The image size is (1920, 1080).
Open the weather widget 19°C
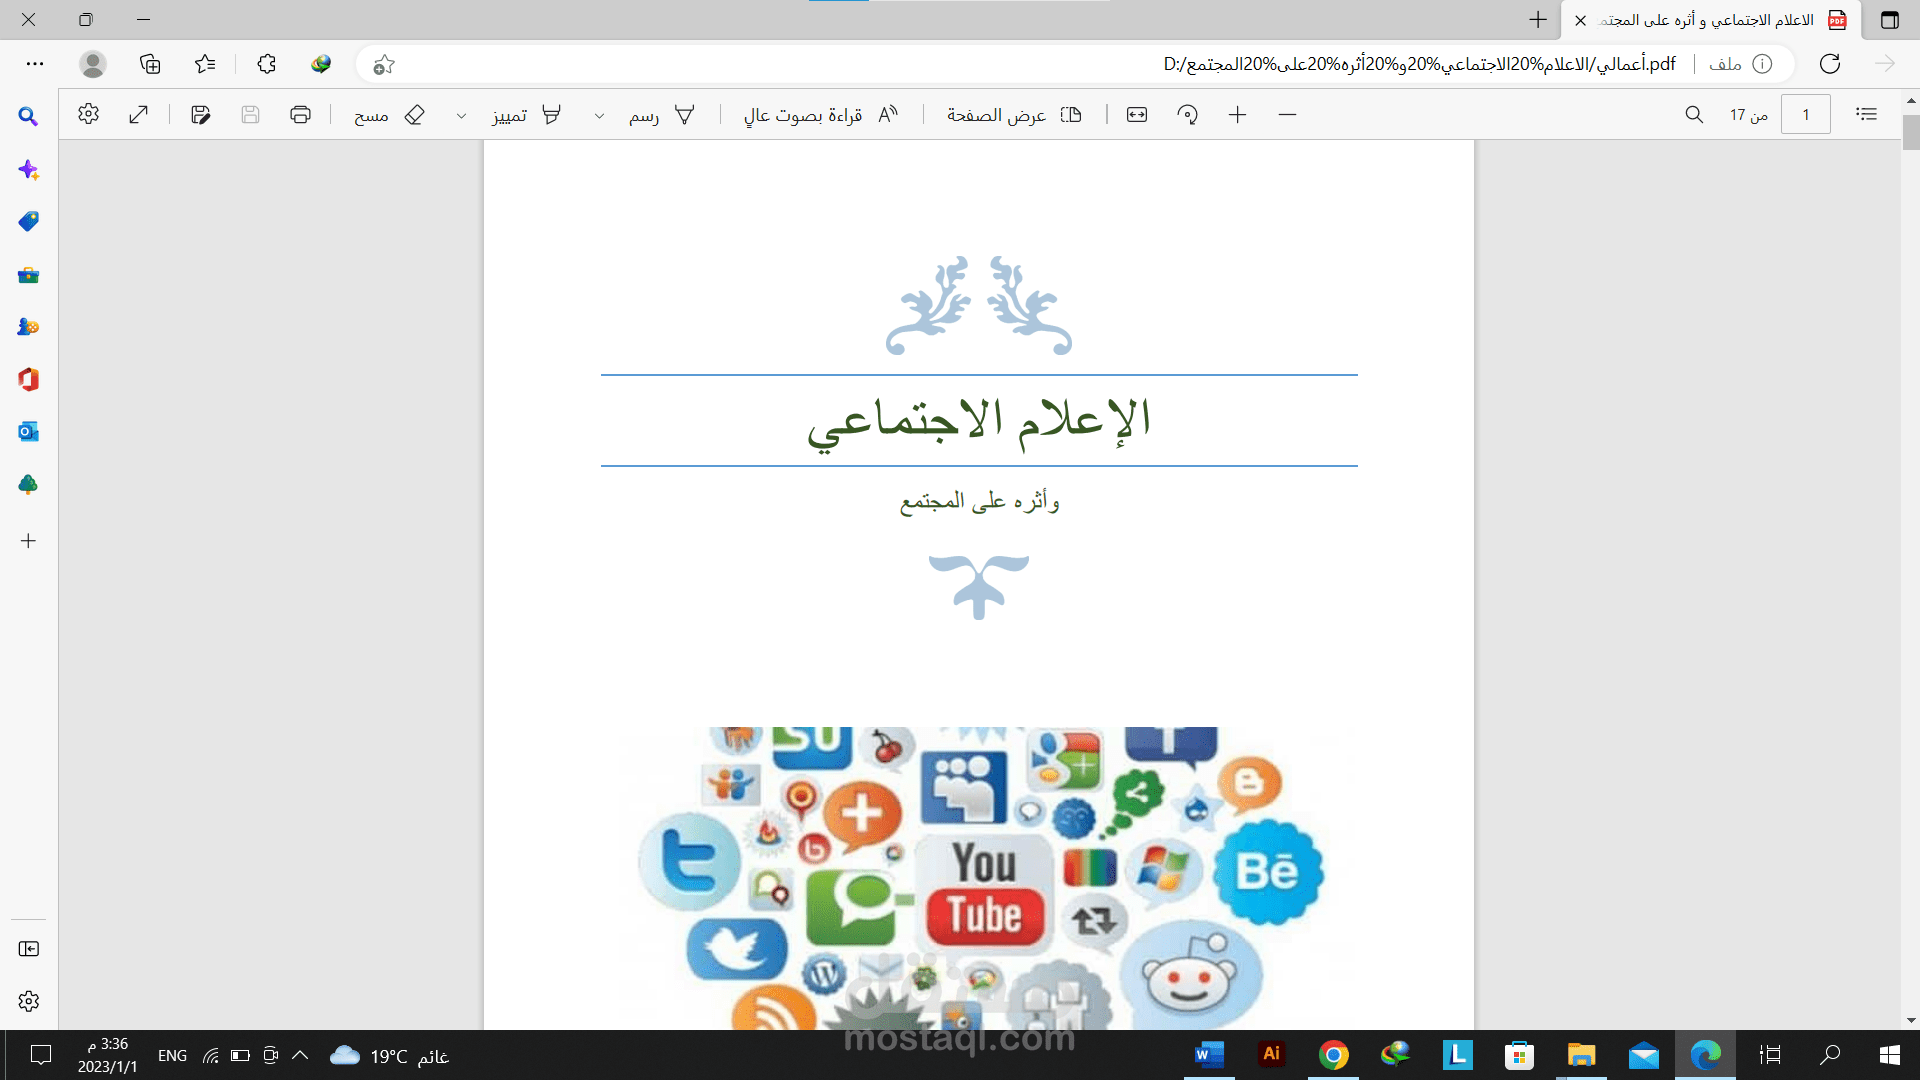click(x=389, y=1056)
